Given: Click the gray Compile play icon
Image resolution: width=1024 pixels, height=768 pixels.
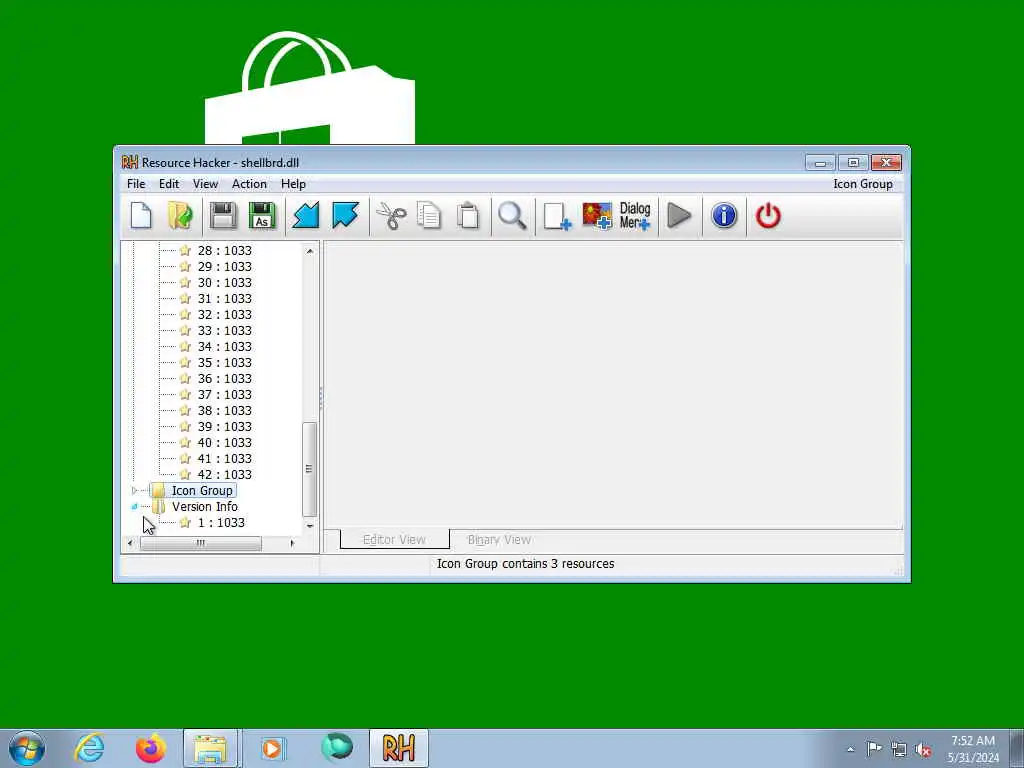Looking at the screenshot, I should click(x=679, y=216).
